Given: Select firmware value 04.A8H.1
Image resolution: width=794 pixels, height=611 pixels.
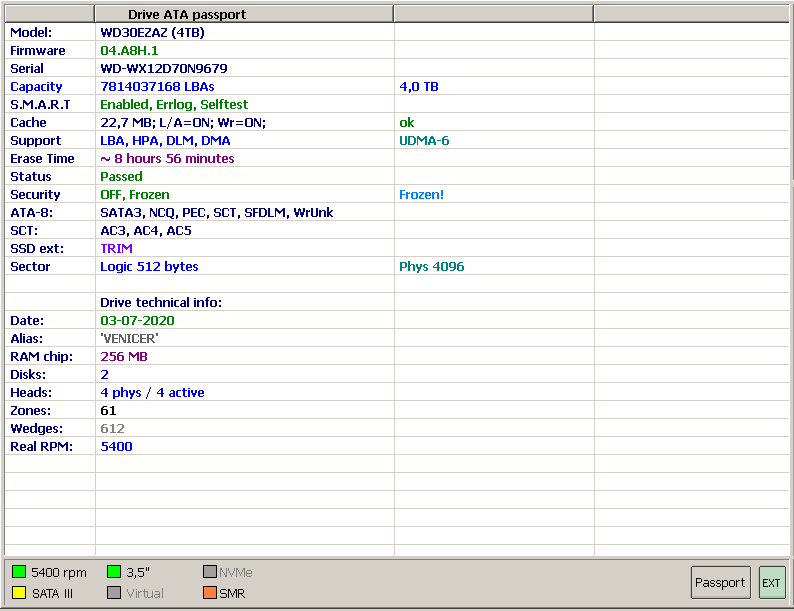Looking at the screenshot, I should [x=129, y=51].
